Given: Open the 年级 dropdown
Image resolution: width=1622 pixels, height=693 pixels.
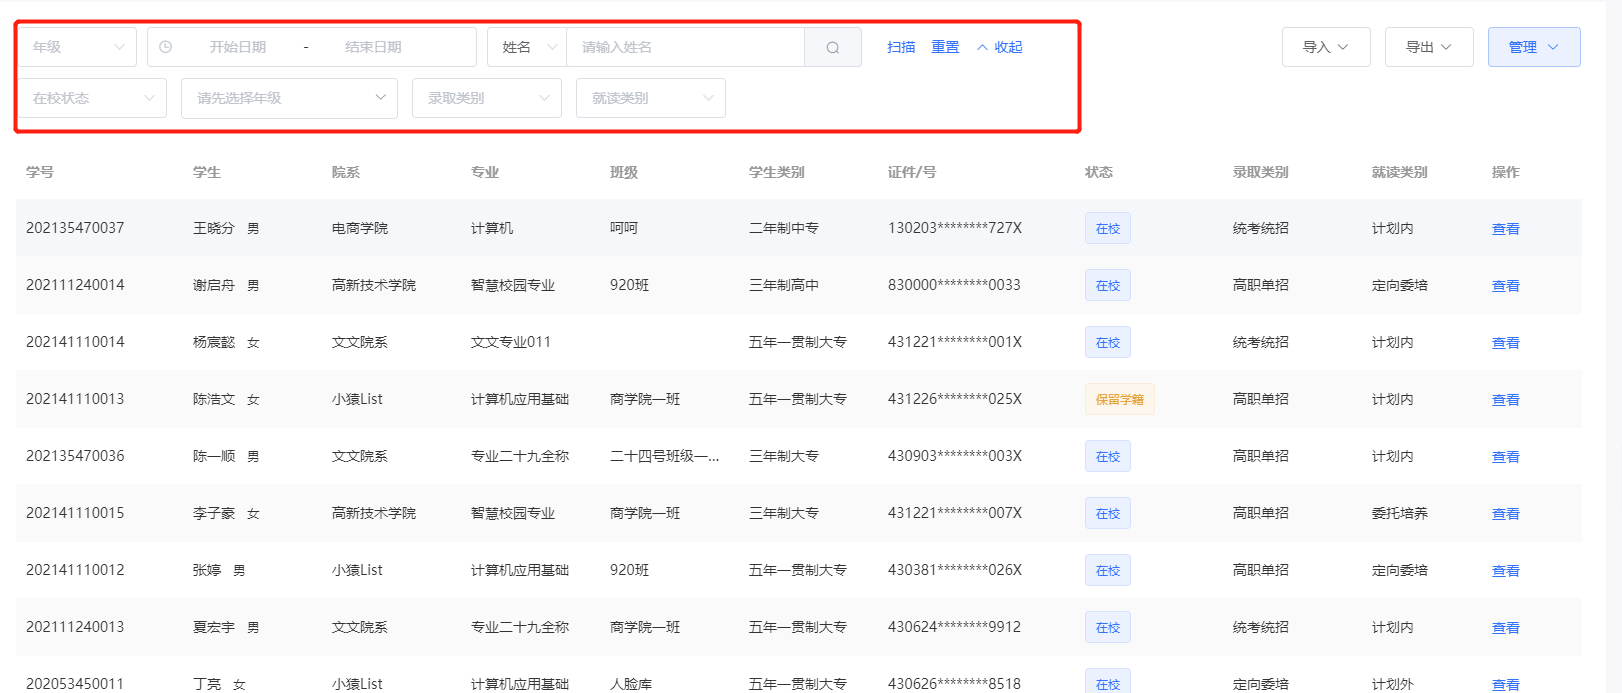Looking at the screenshot, I should (78, 47).
